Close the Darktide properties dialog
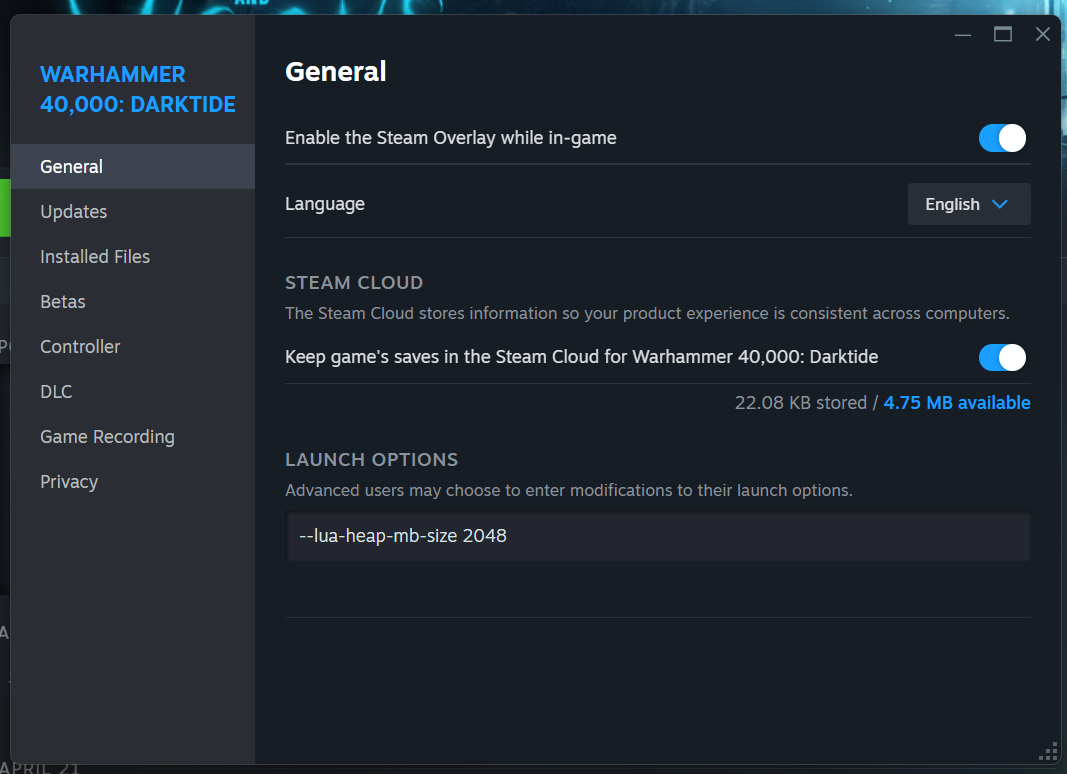The image size is (1067, 774). [1043, 35]
